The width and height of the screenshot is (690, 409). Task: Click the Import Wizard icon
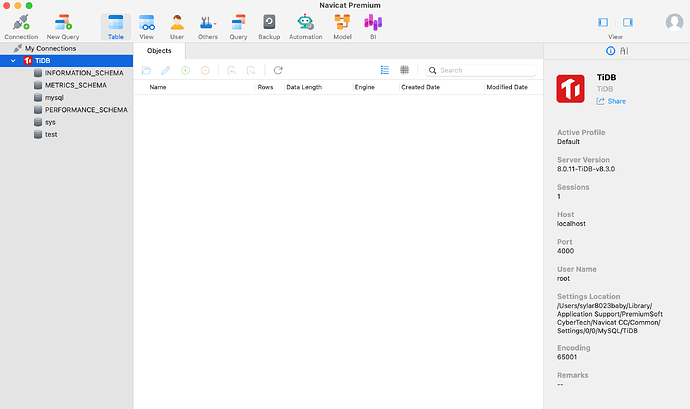231,70
